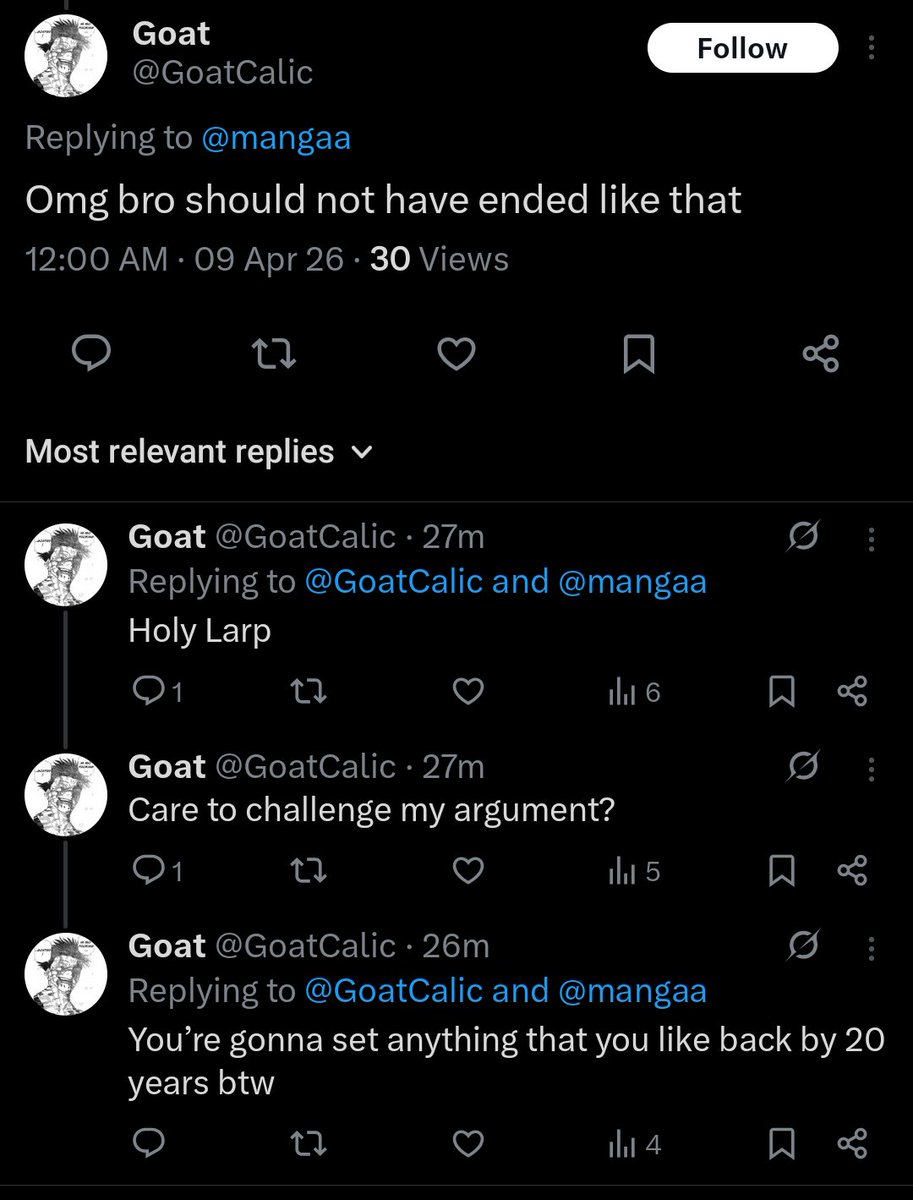
Task: Open the @mangaa profile link in main tweet
Action: point(276,137)
